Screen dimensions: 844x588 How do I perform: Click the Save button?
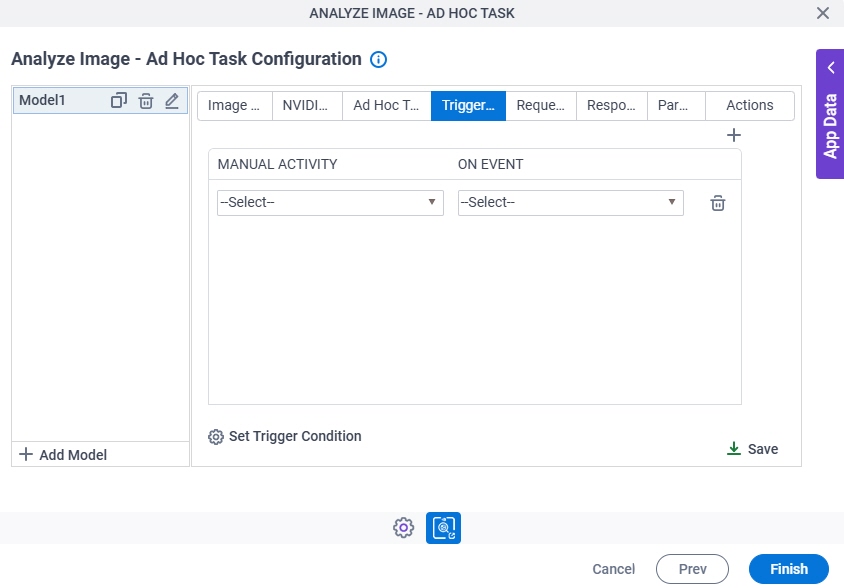pos(752,449)
